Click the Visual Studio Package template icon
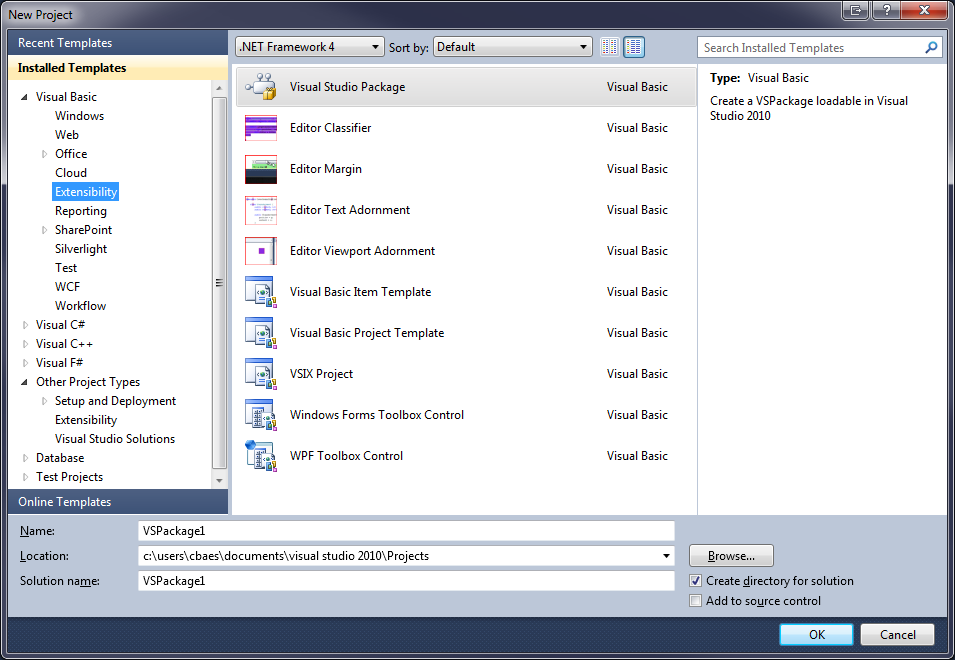This screenshot has height=660, width=955. pos(261,86)
